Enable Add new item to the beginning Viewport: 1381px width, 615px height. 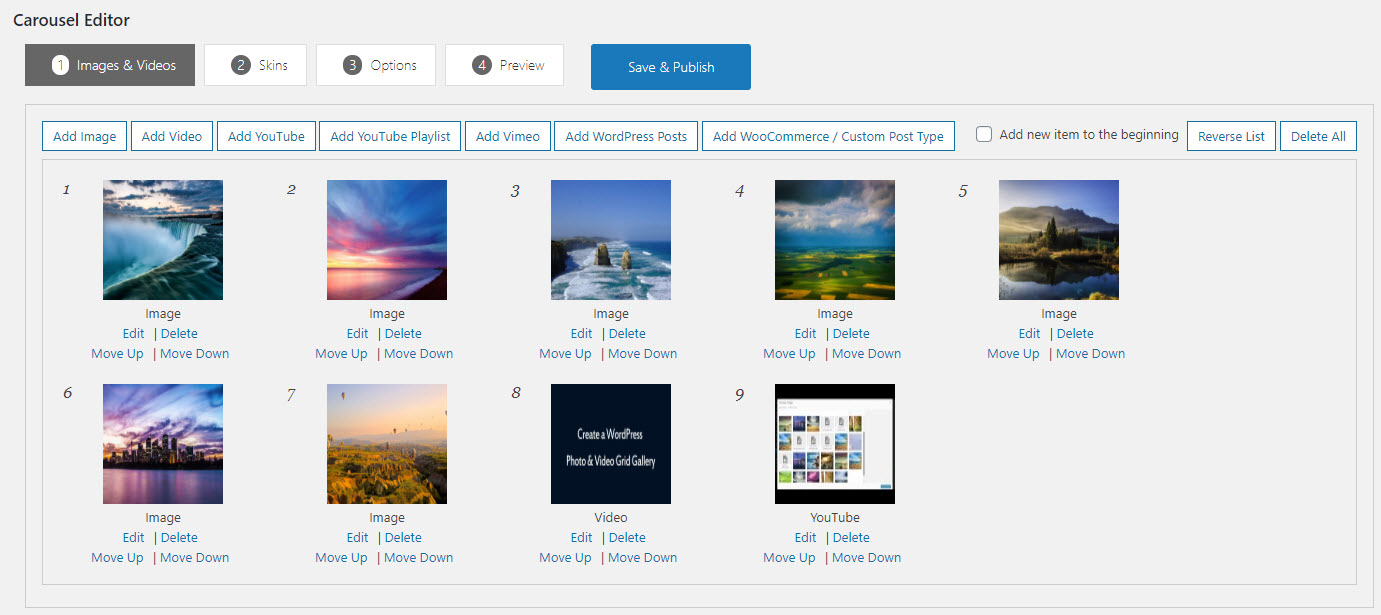coord(985,134)
